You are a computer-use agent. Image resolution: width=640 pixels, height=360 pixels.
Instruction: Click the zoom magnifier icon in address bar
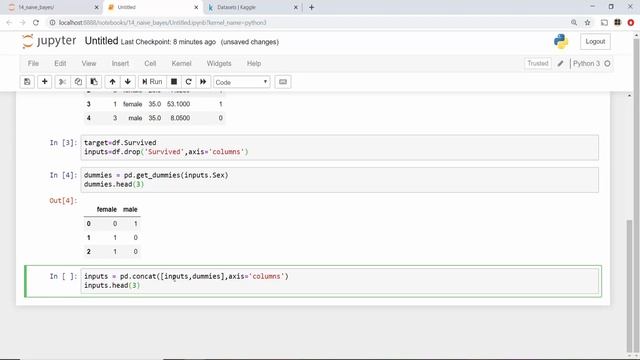pyautogui.click(x=574, y=23)
